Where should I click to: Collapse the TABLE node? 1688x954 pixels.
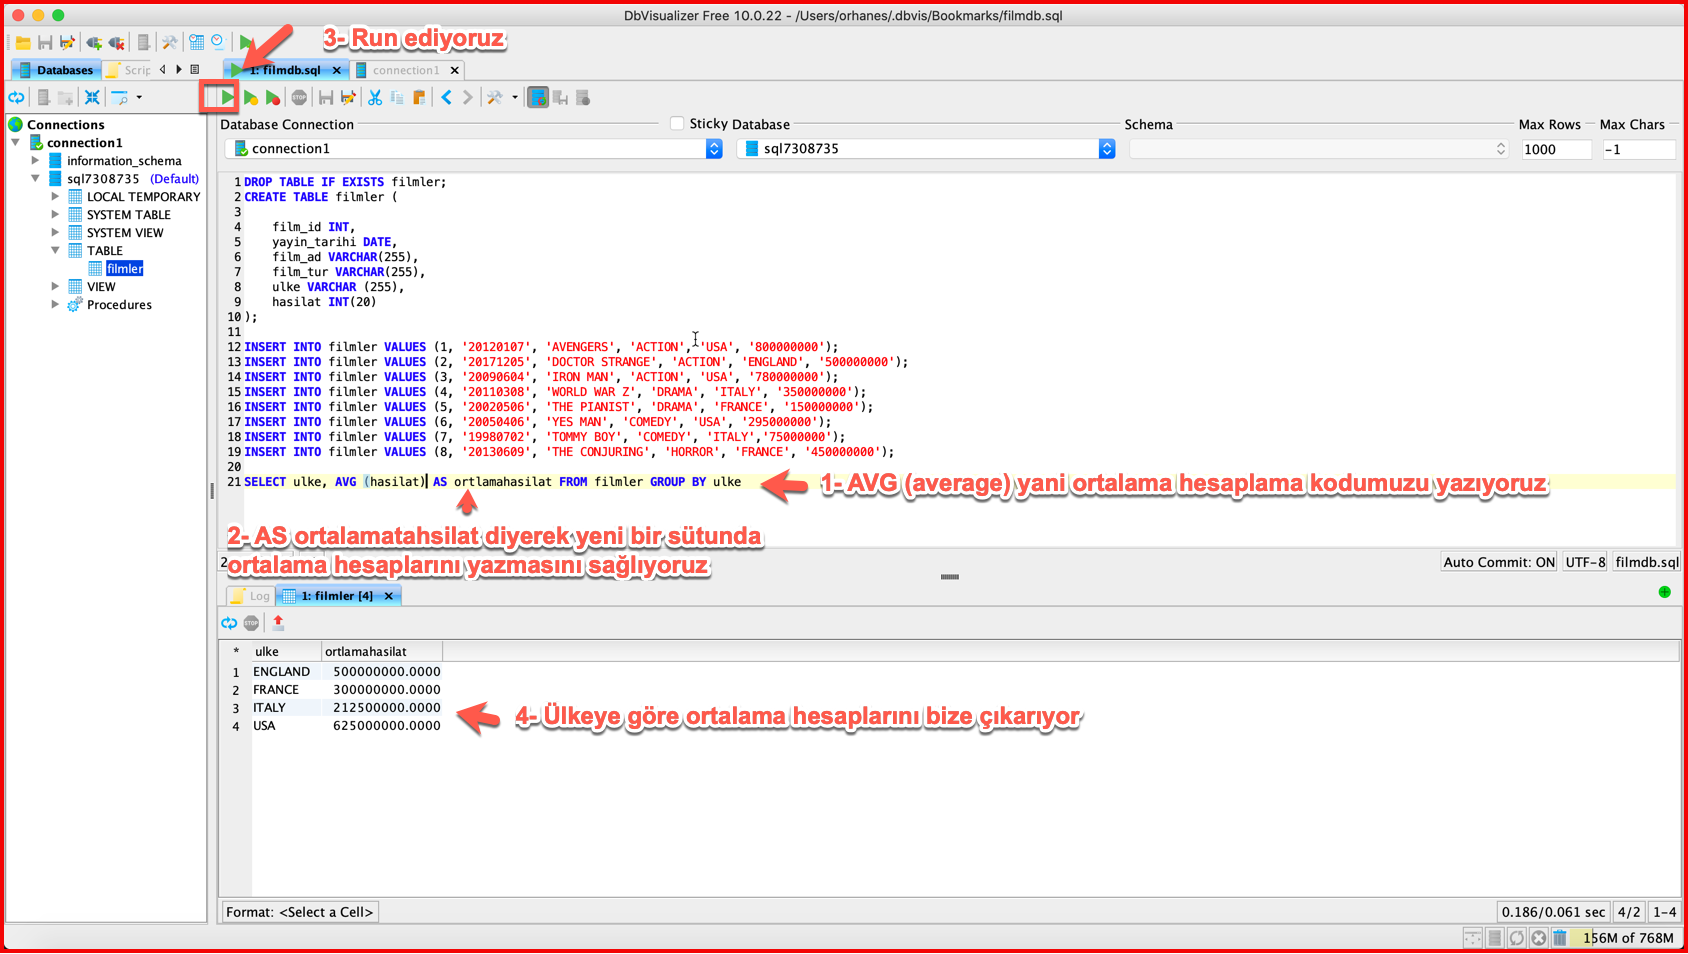pos(56,250)
